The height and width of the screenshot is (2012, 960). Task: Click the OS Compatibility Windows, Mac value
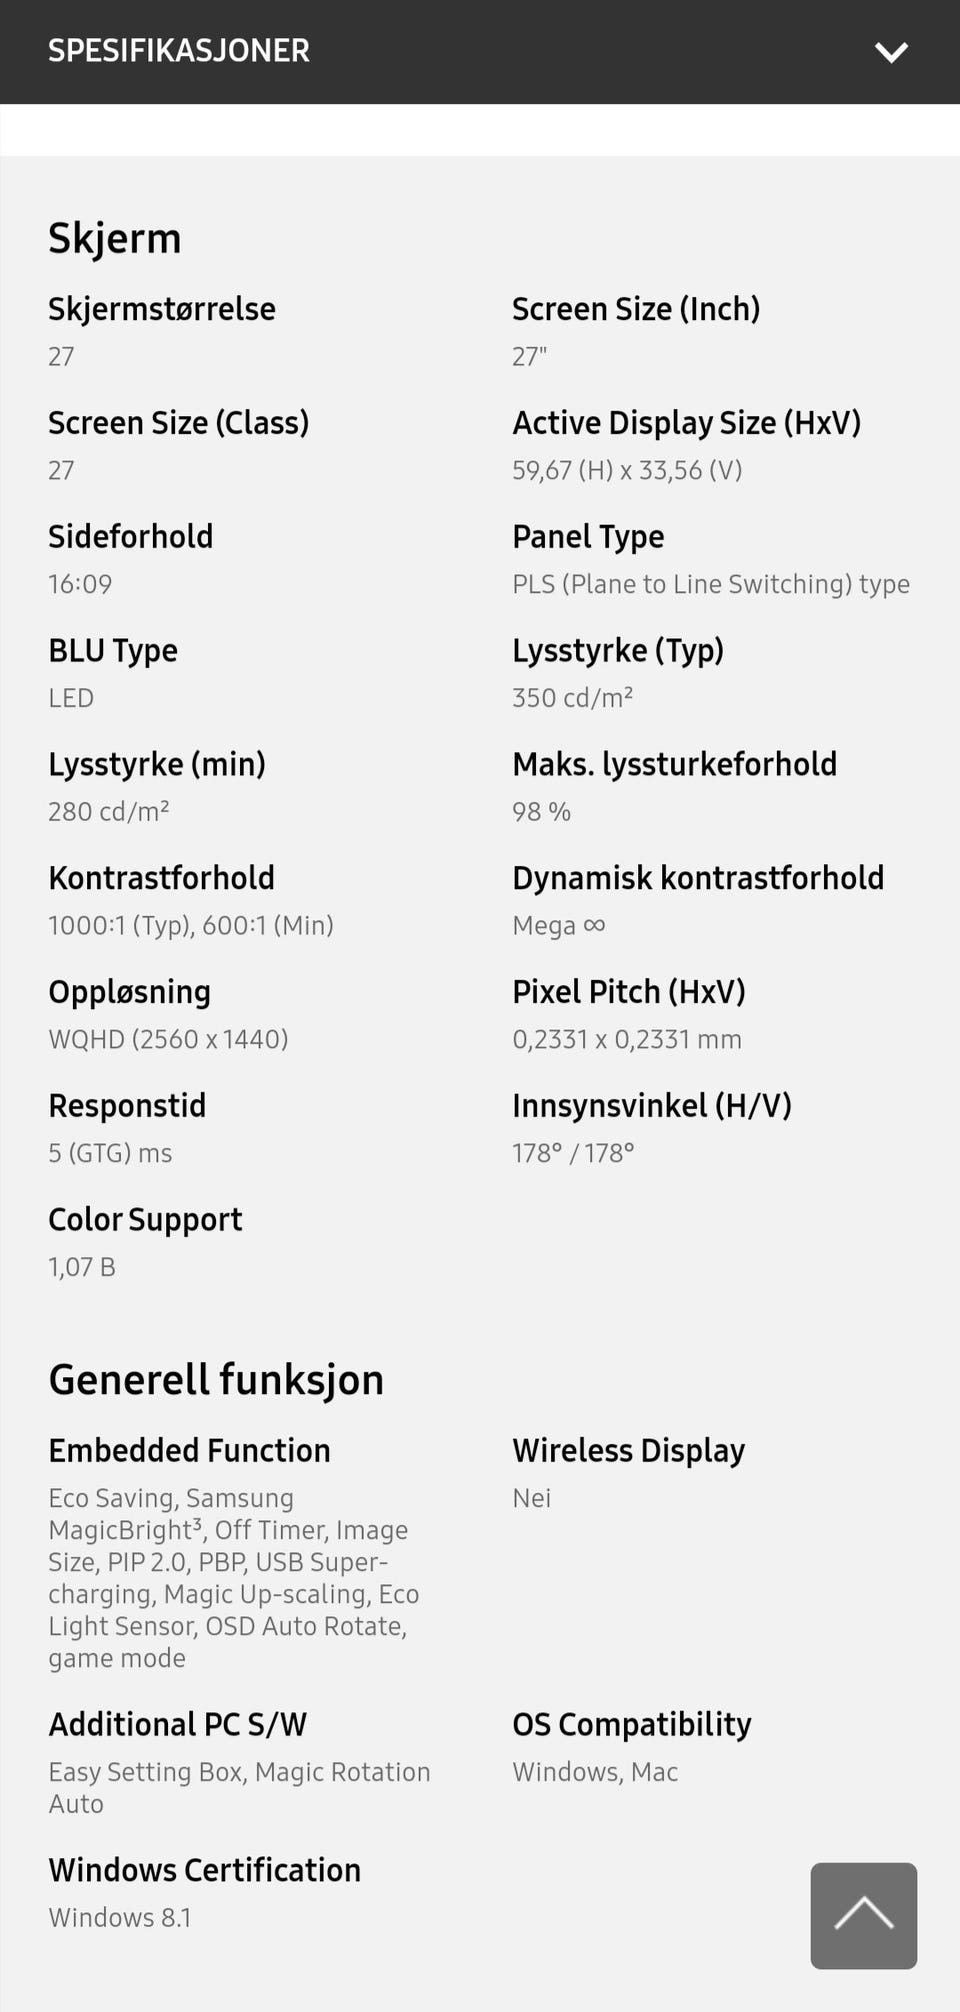(x=595, y=1772)
